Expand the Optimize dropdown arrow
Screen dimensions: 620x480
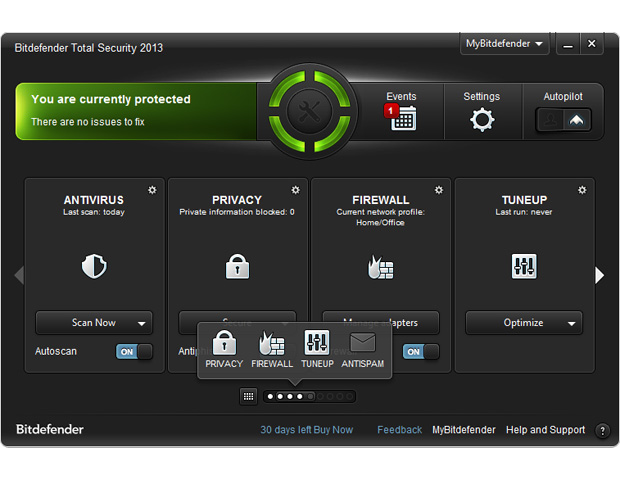[572, 323]
